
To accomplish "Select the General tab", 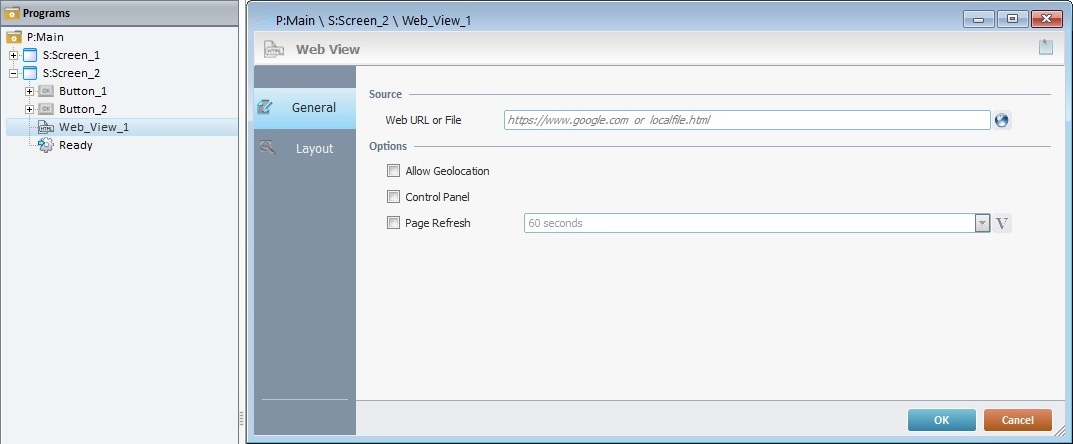I will pyautogui.click(x=306, y=107).
